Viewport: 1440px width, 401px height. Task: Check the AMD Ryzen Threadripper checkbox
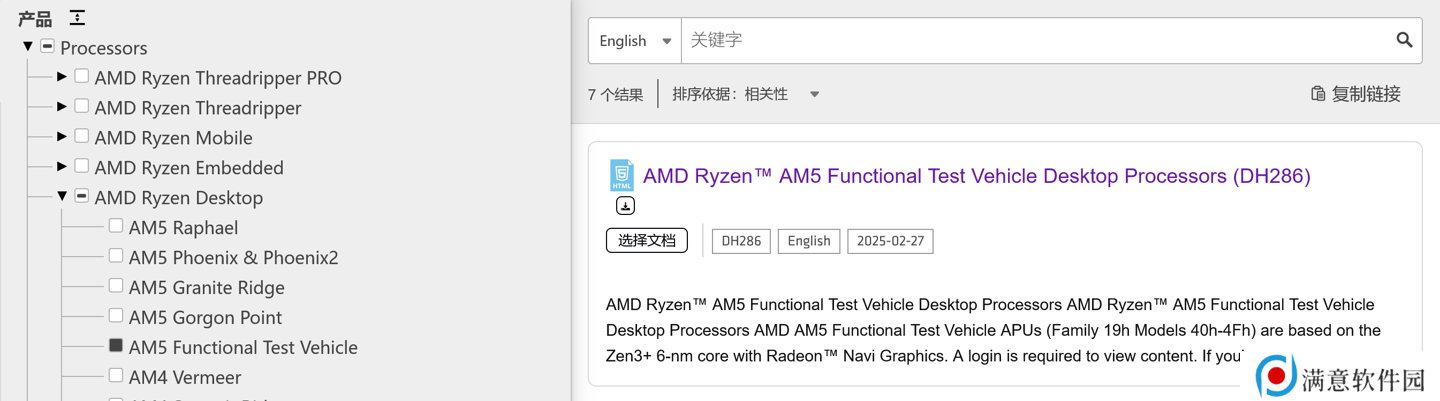click(x=82, y=106)
